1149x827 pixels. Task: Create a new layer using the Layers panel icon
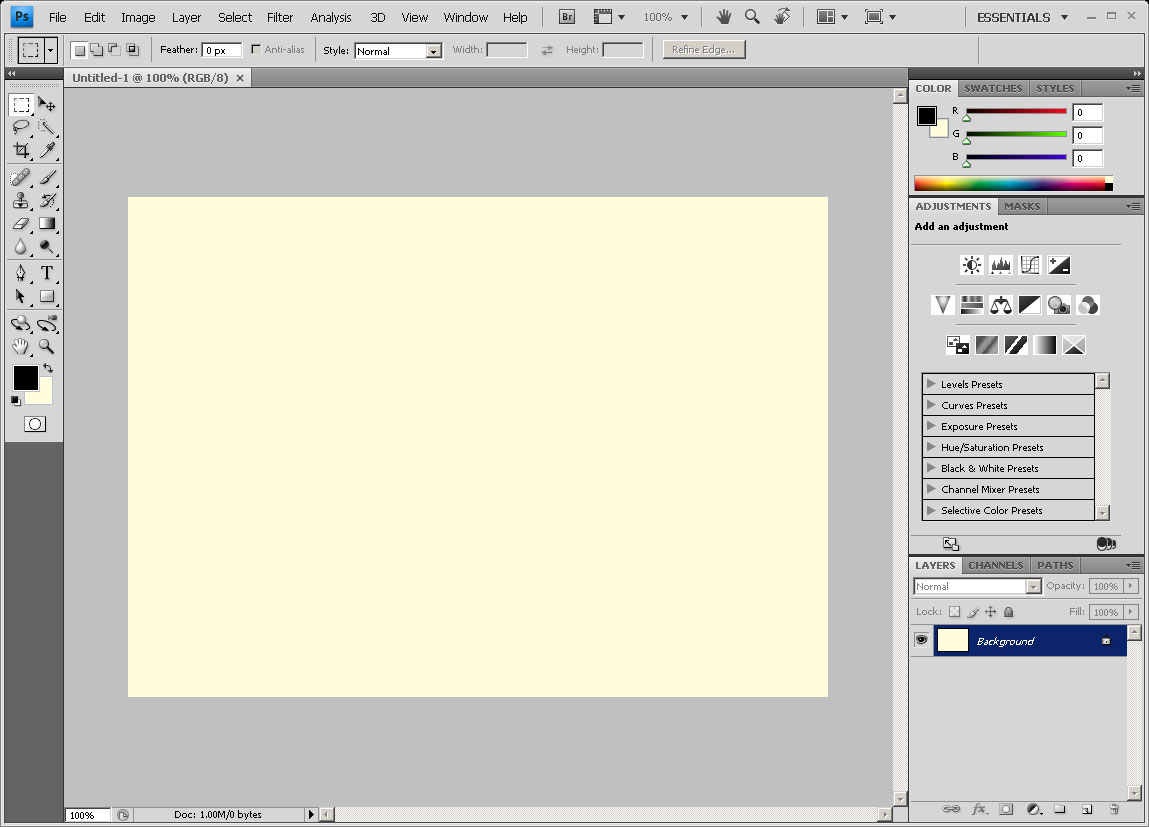pos(1087,809)
